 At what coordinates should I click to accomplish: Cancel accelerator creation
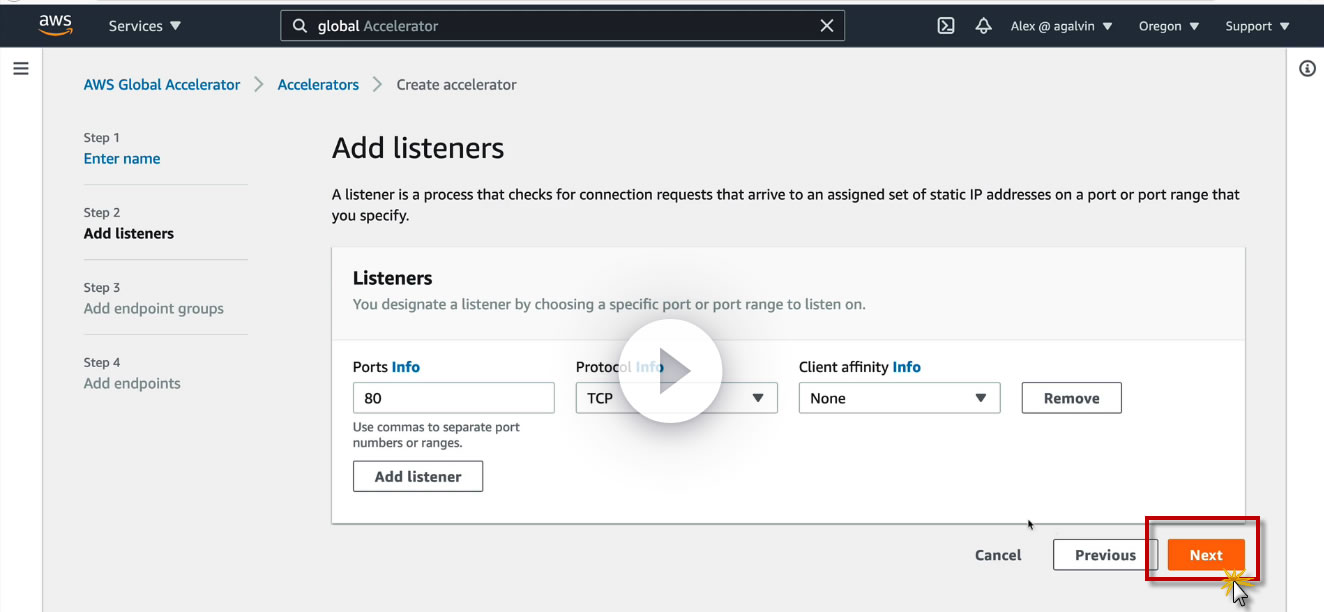[x=998, y=555]
